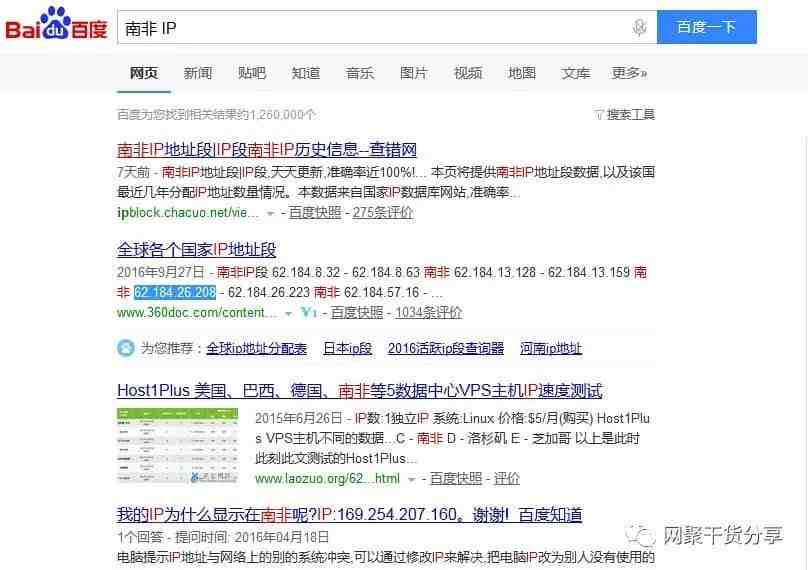Open suggestion 全球ip地址分配表
The height and width of the screenshot is (570, 808).
coord(257,348)
